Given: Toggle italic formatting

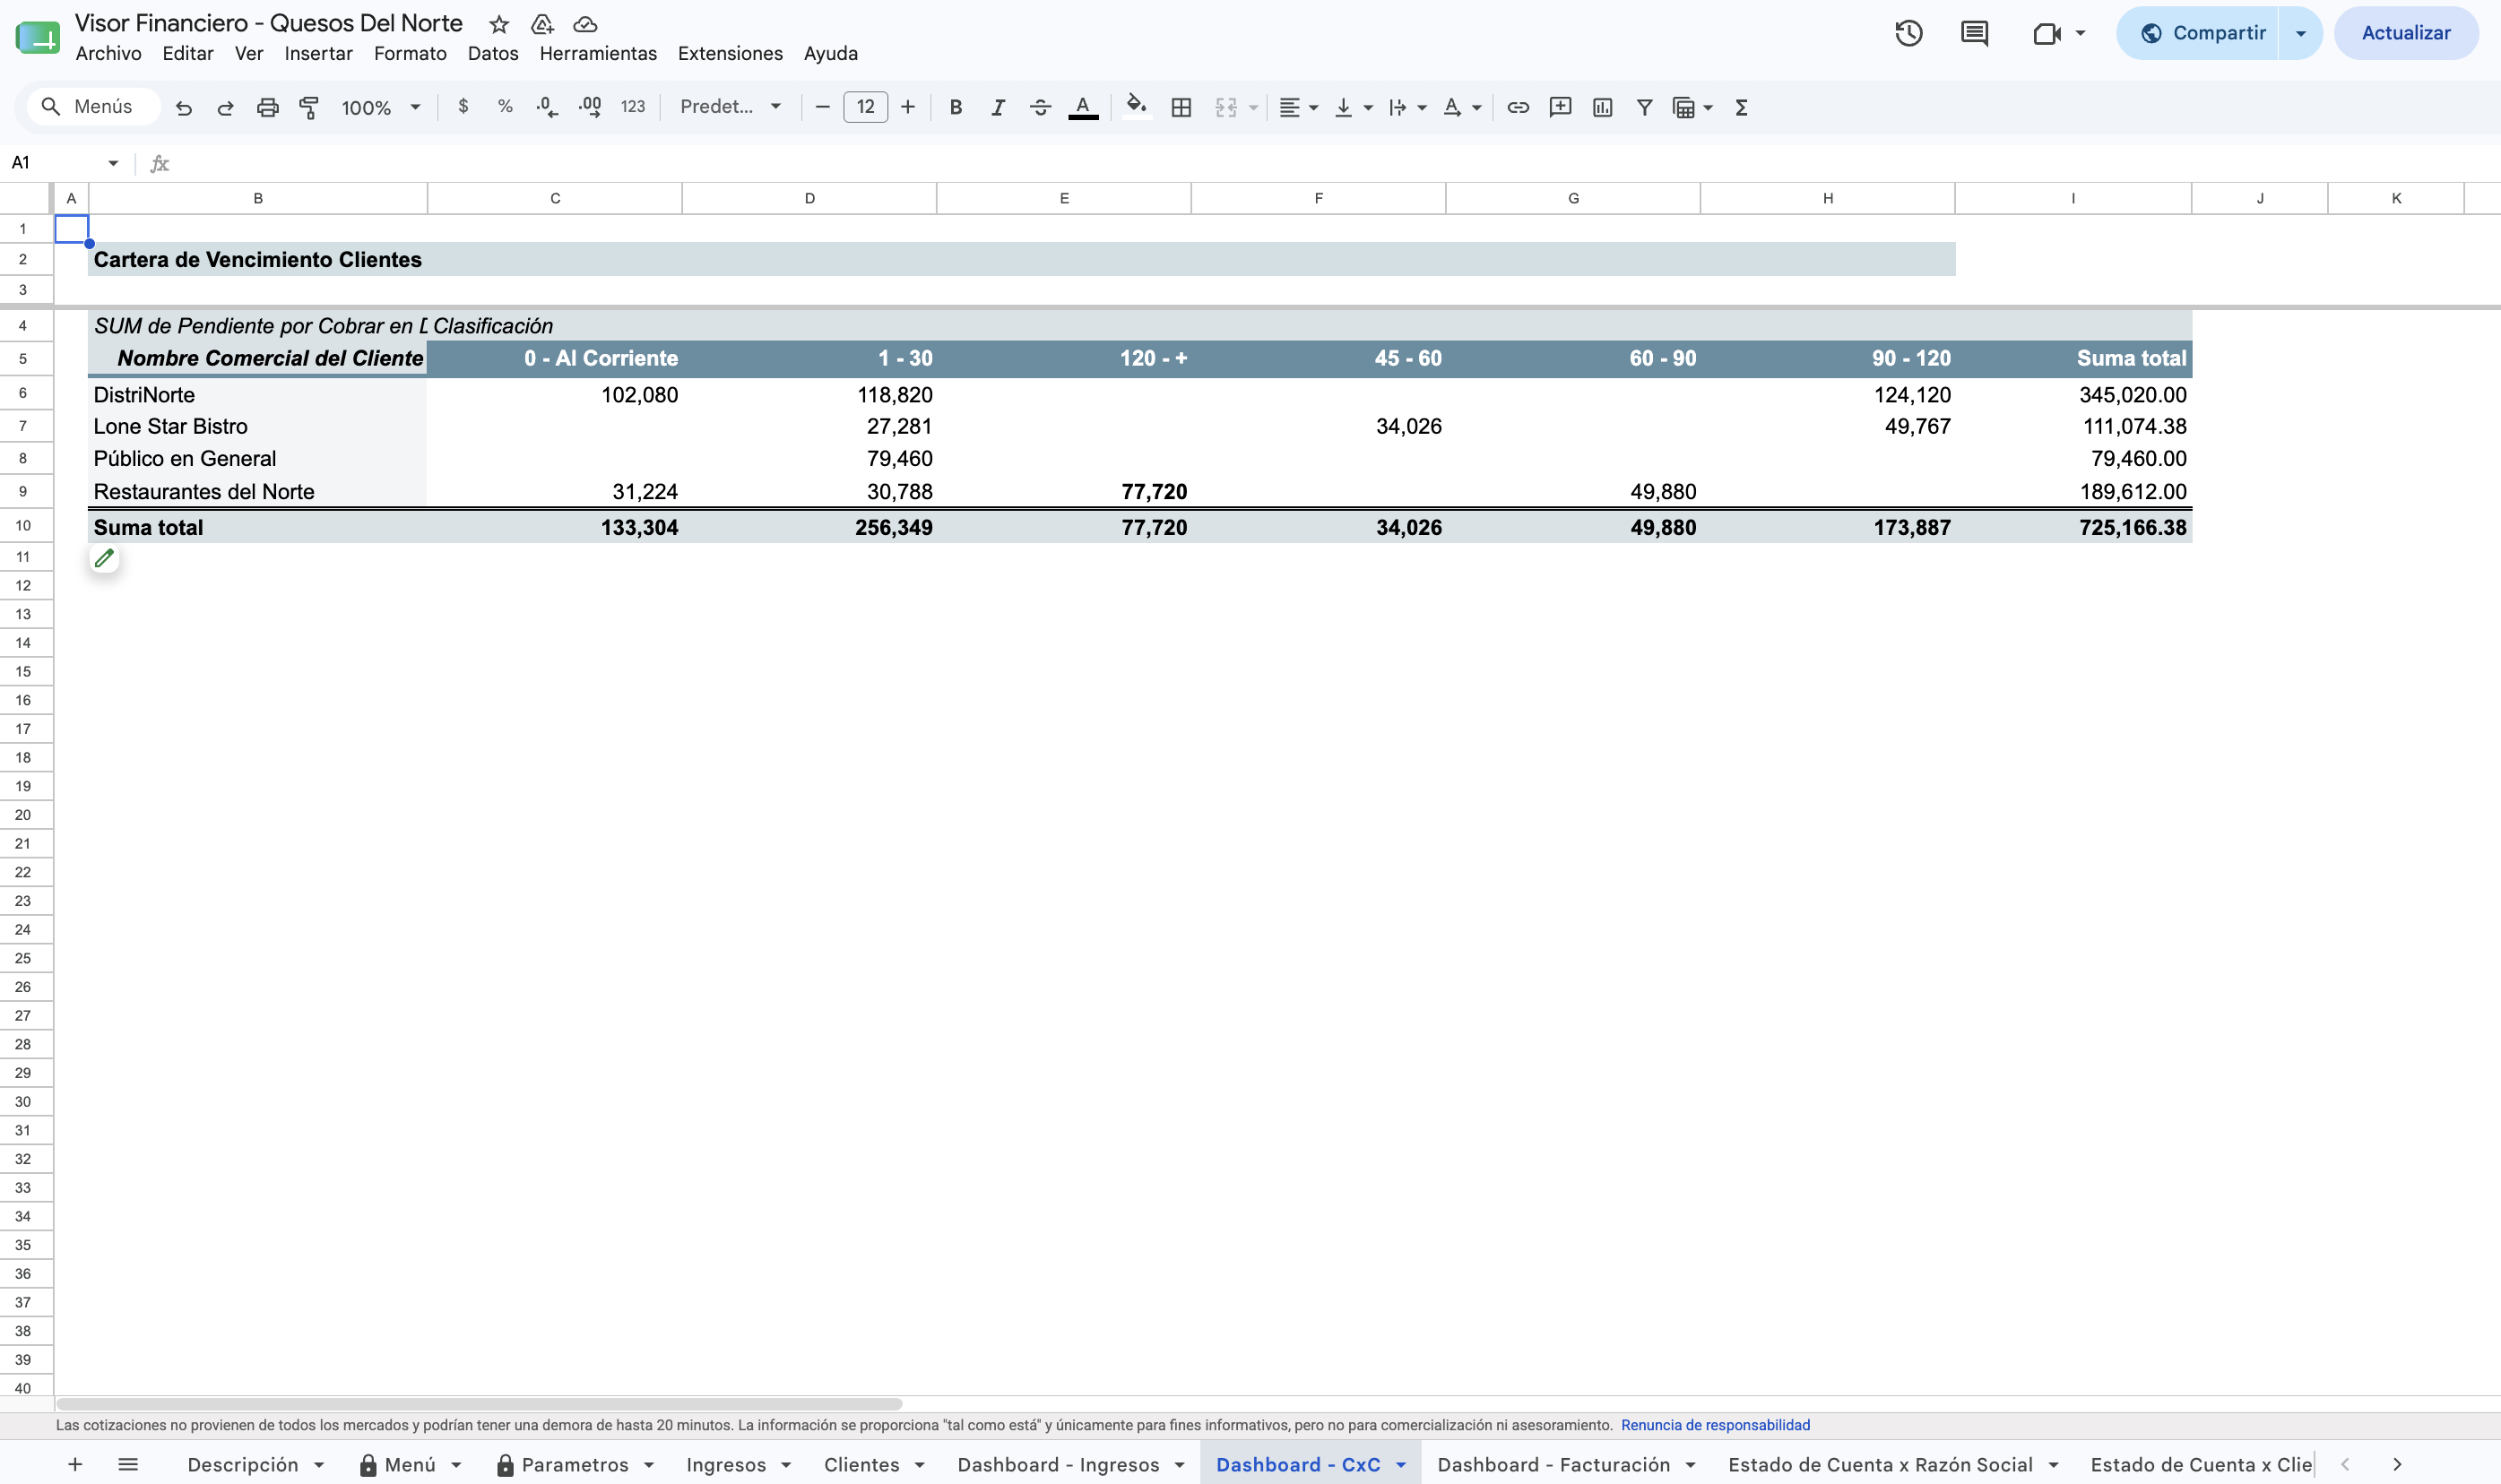Looking at the screenshot, I should click(998, 107).
